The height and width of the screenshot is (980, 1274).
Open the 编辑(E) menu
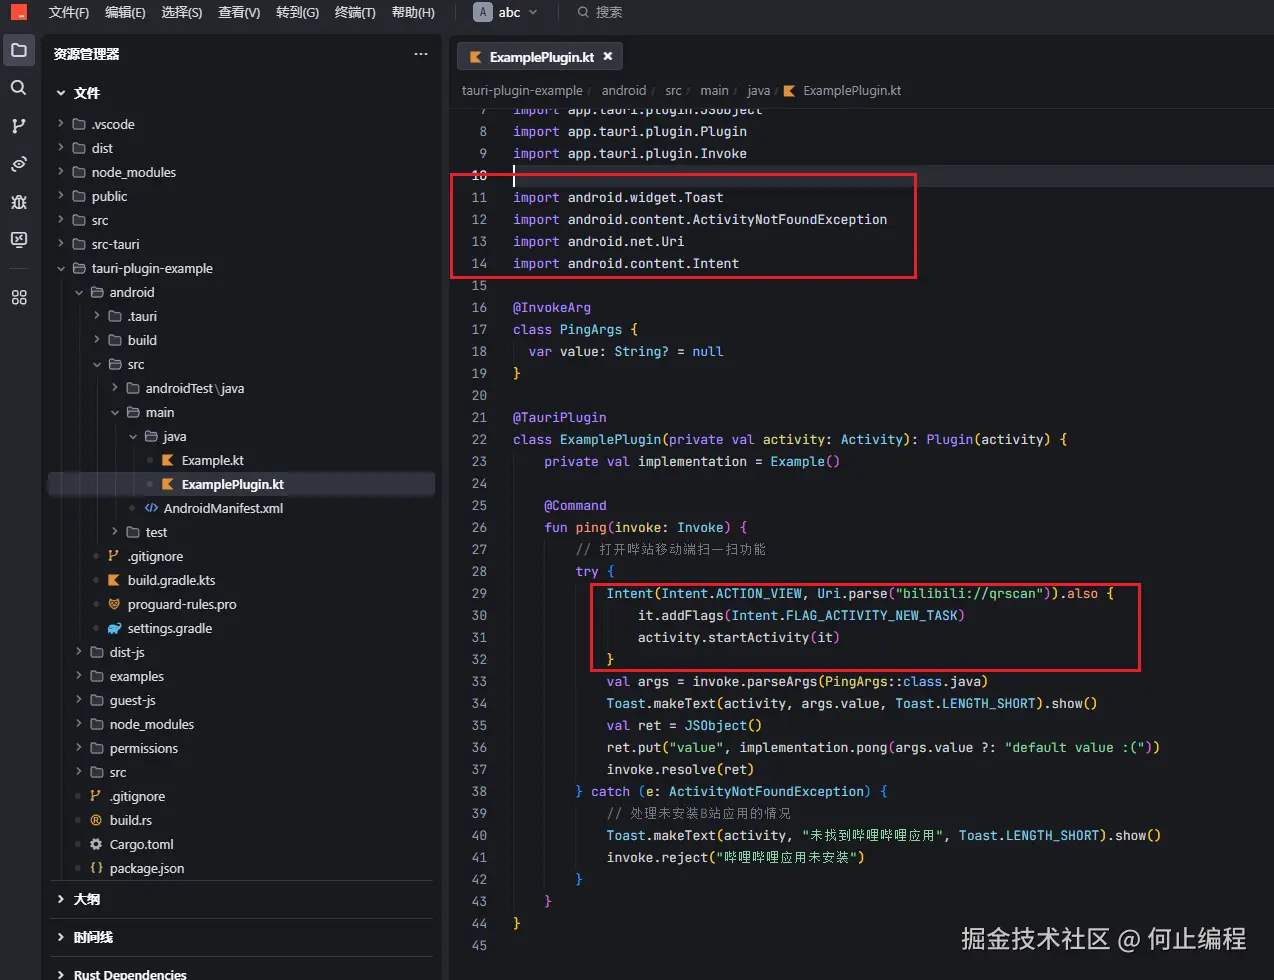(125, 12)
